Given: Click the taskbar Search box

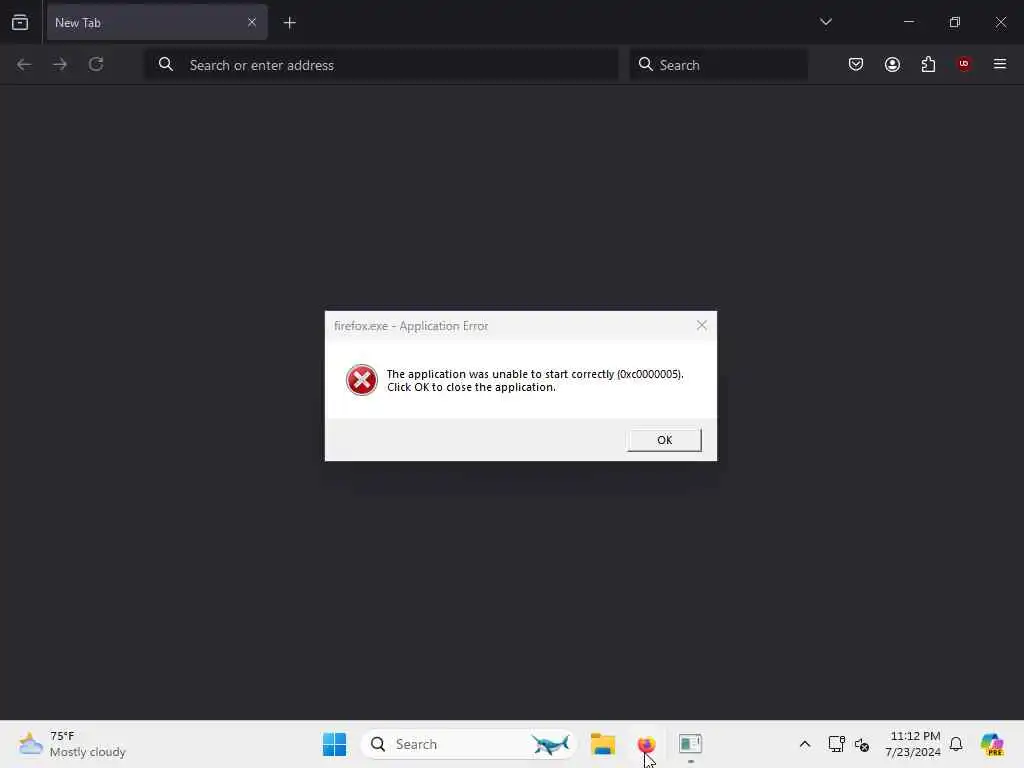Looking at the screenshot, I should tap(468, 744).
